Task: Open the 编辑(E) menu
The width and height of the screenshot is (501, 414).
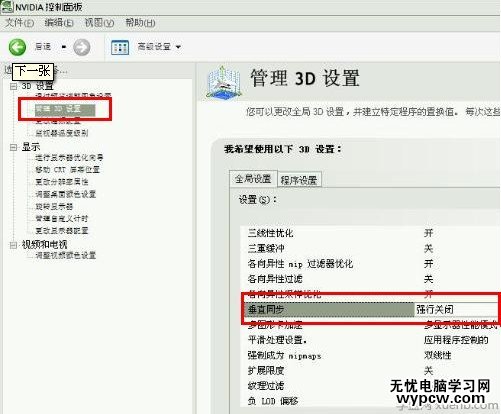Action: tap(59, 23)
